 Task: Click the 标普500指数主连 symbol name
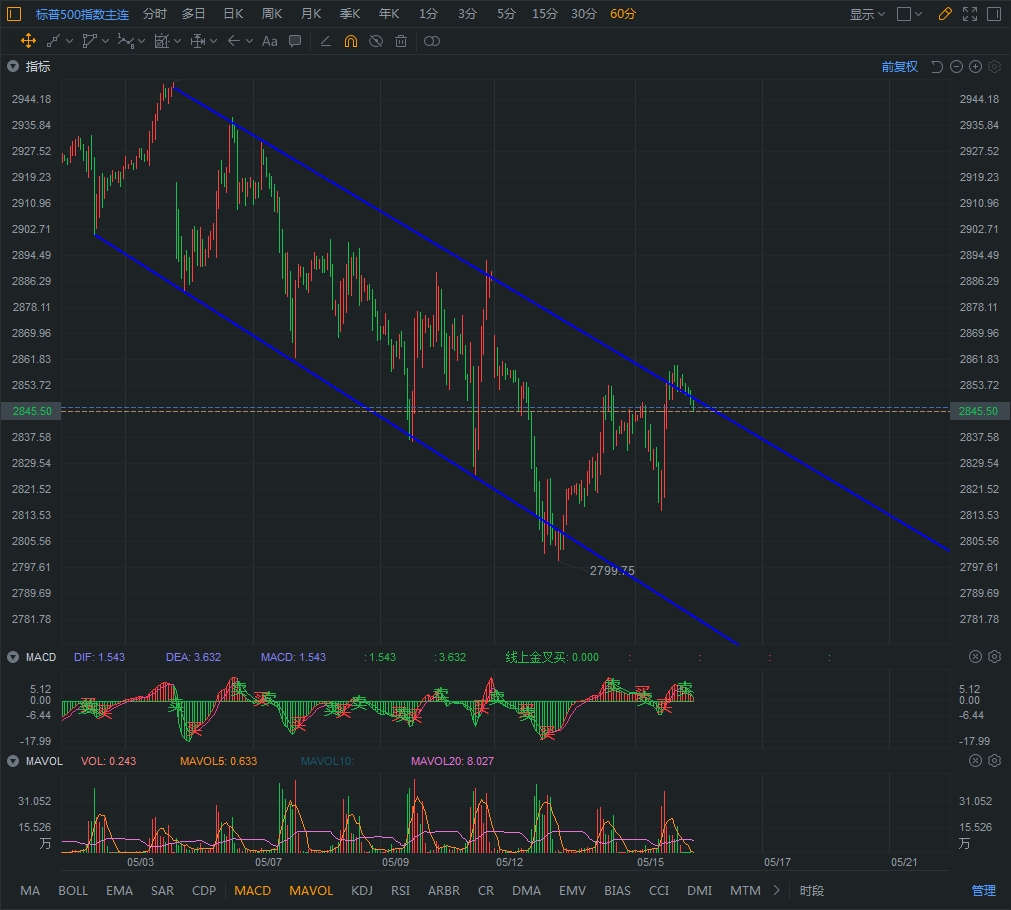[x=82, y=14]
